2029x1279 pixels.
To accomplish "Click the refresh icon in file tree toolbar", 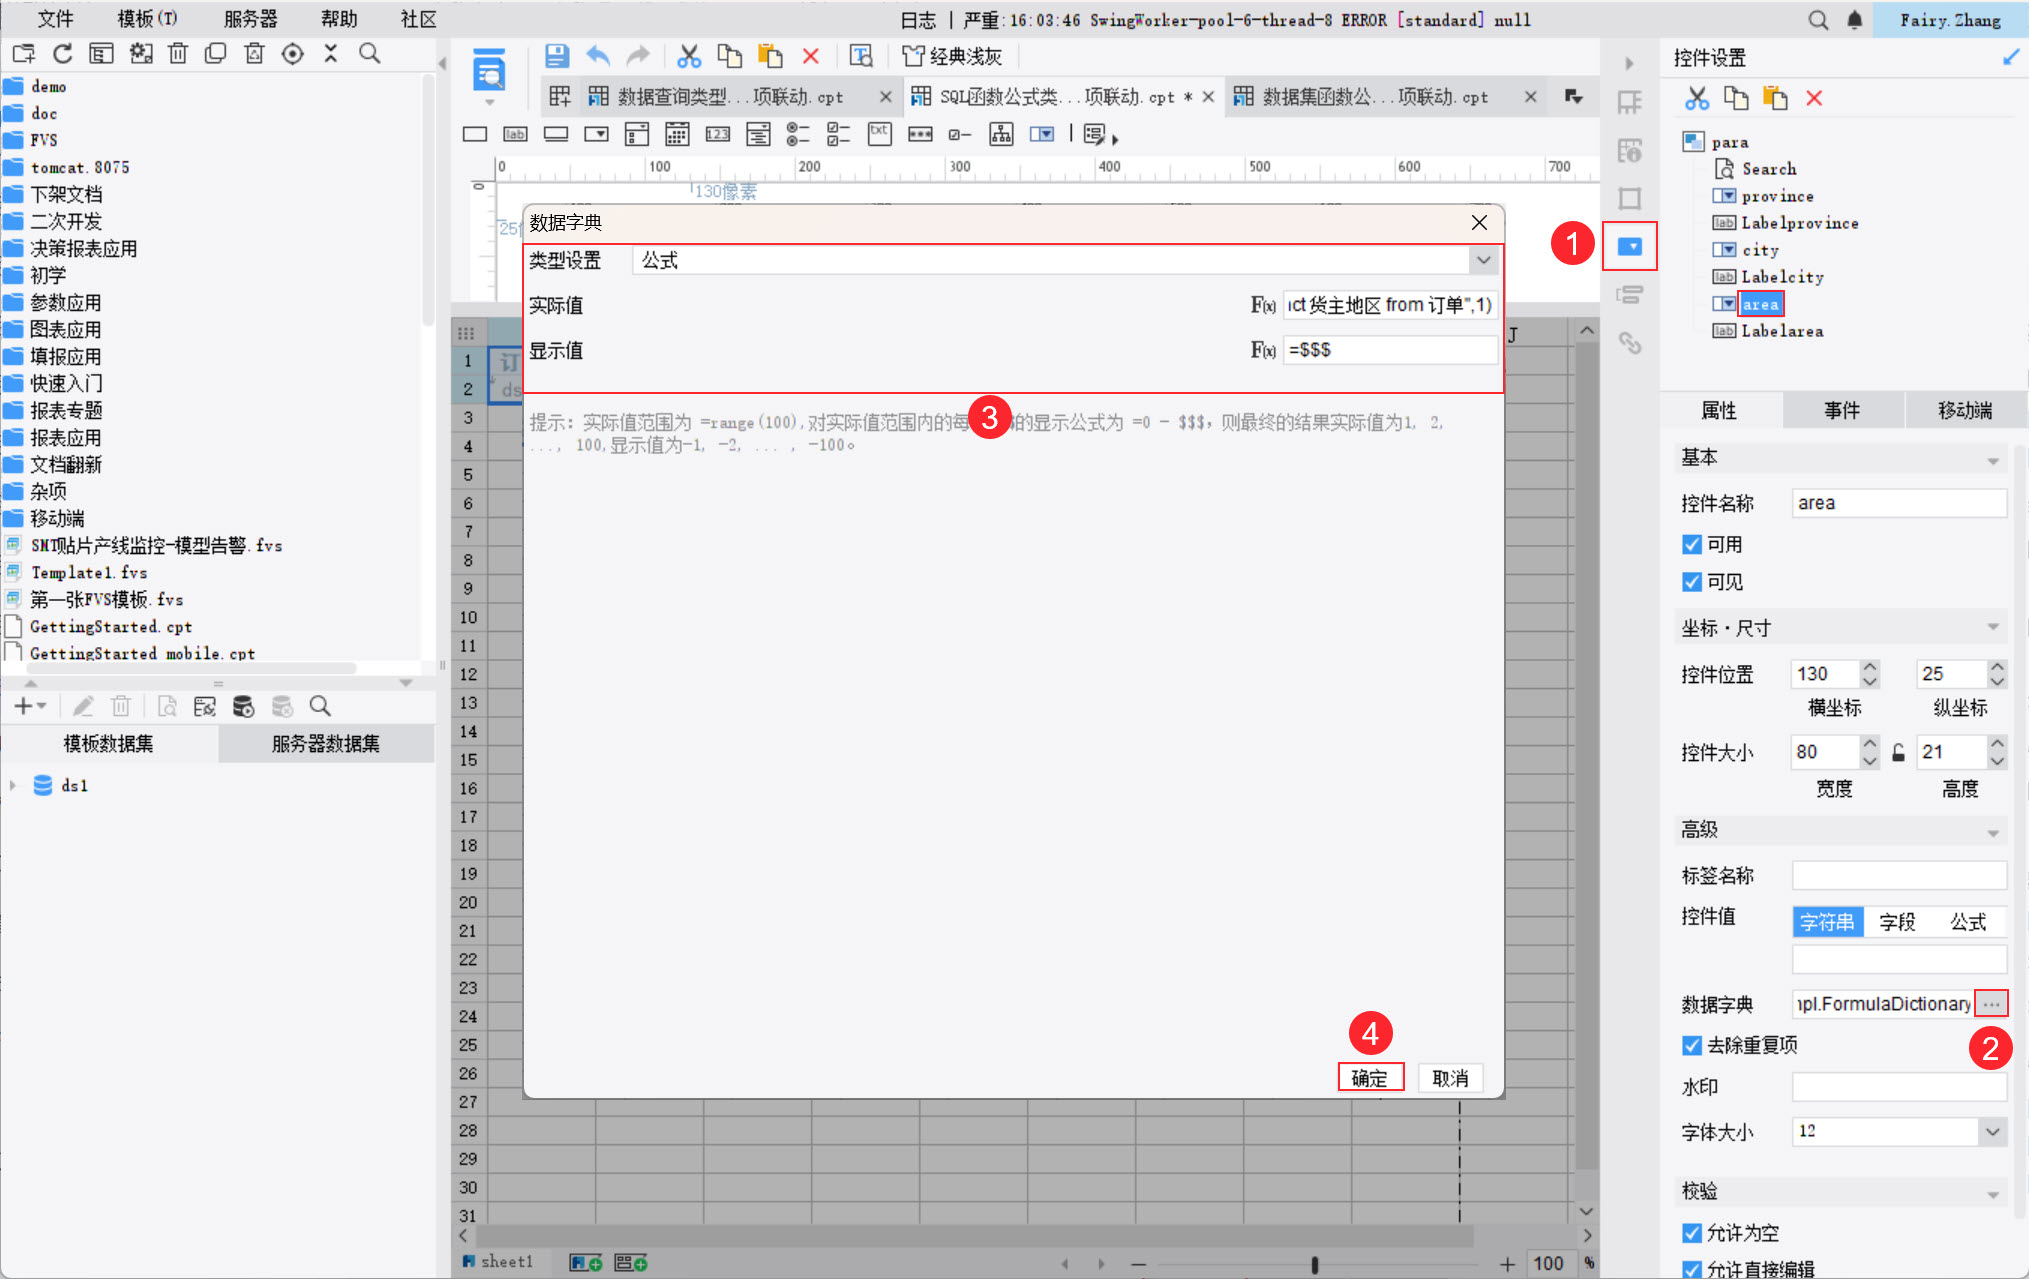I will 63,54.
